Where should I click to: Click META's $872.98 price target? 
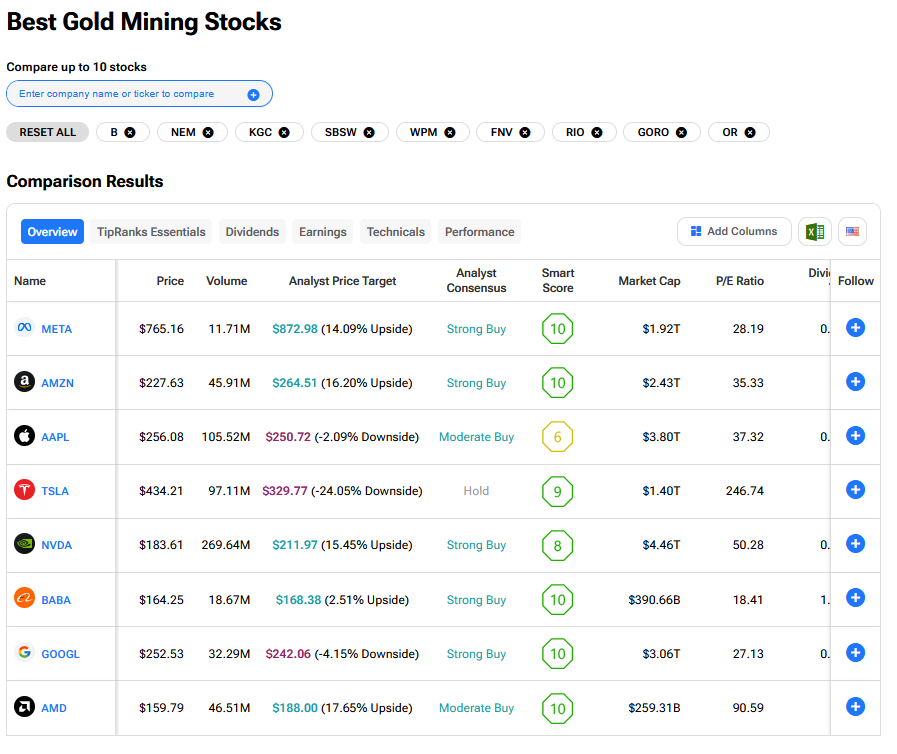pos(295,329)
